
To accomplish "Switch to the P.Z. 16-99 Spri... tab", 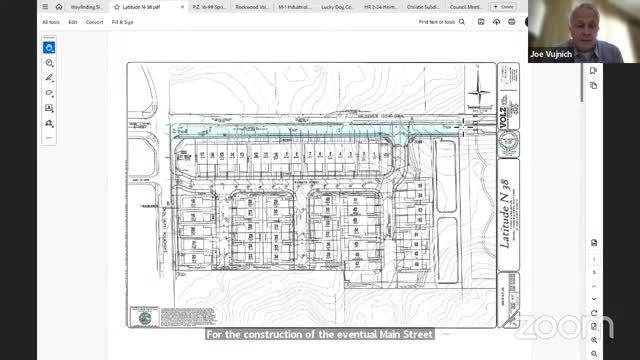I will point(209,7).
